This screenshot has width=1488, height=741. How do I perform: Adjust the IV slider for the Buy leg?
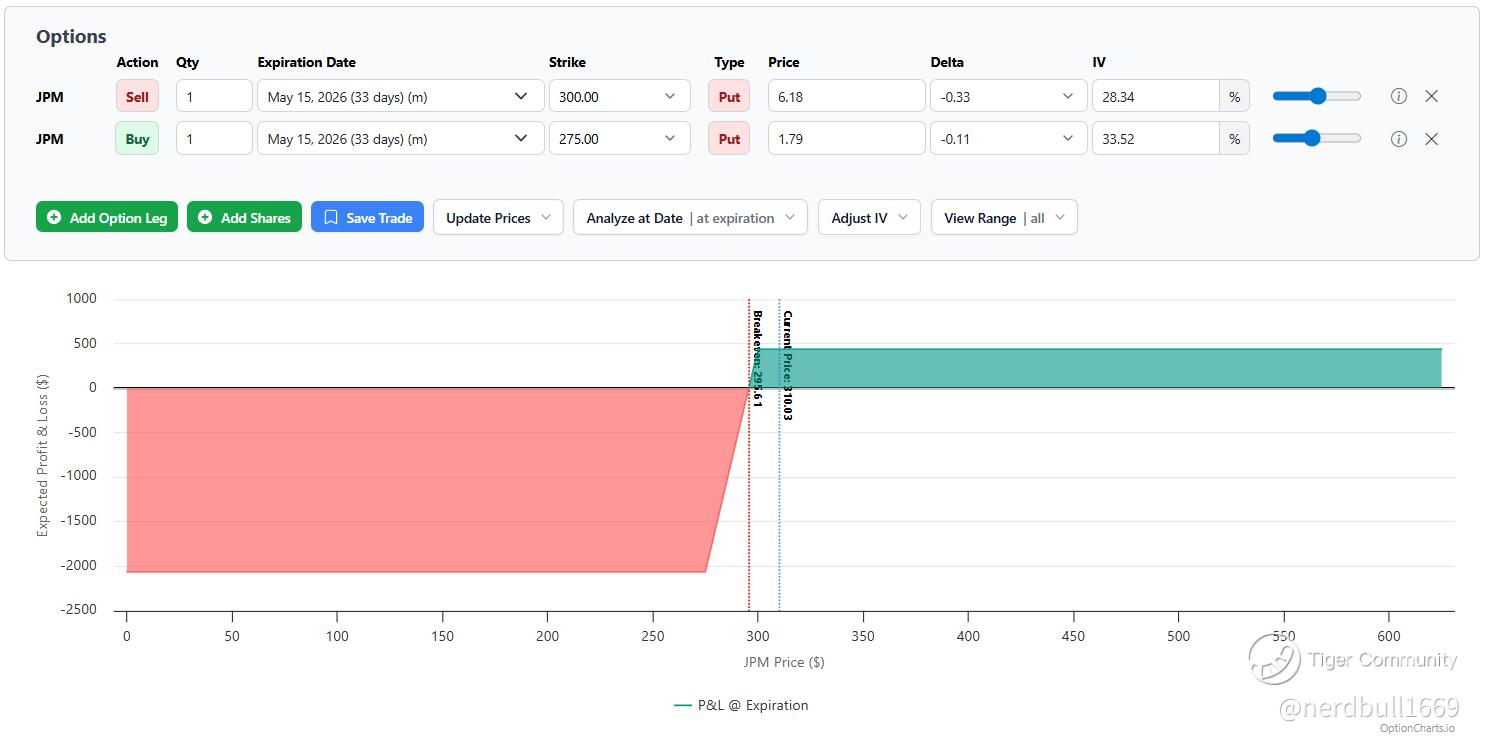(1316, 139)
